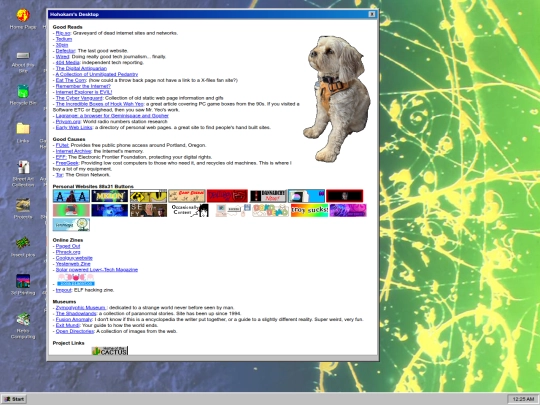Open A Collection of Unmitigated Pedantry link
540x405 pixels.
pos(97,74)
